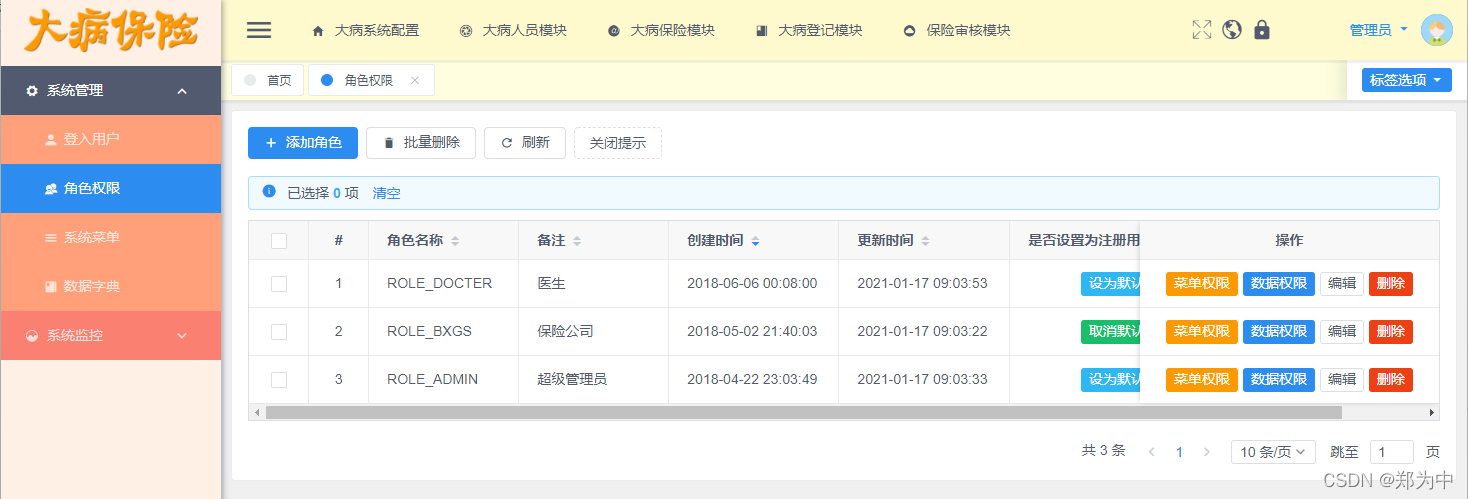Click the 清空 link
Viewport: 1468px width, 499px height.
click(387, 193)
